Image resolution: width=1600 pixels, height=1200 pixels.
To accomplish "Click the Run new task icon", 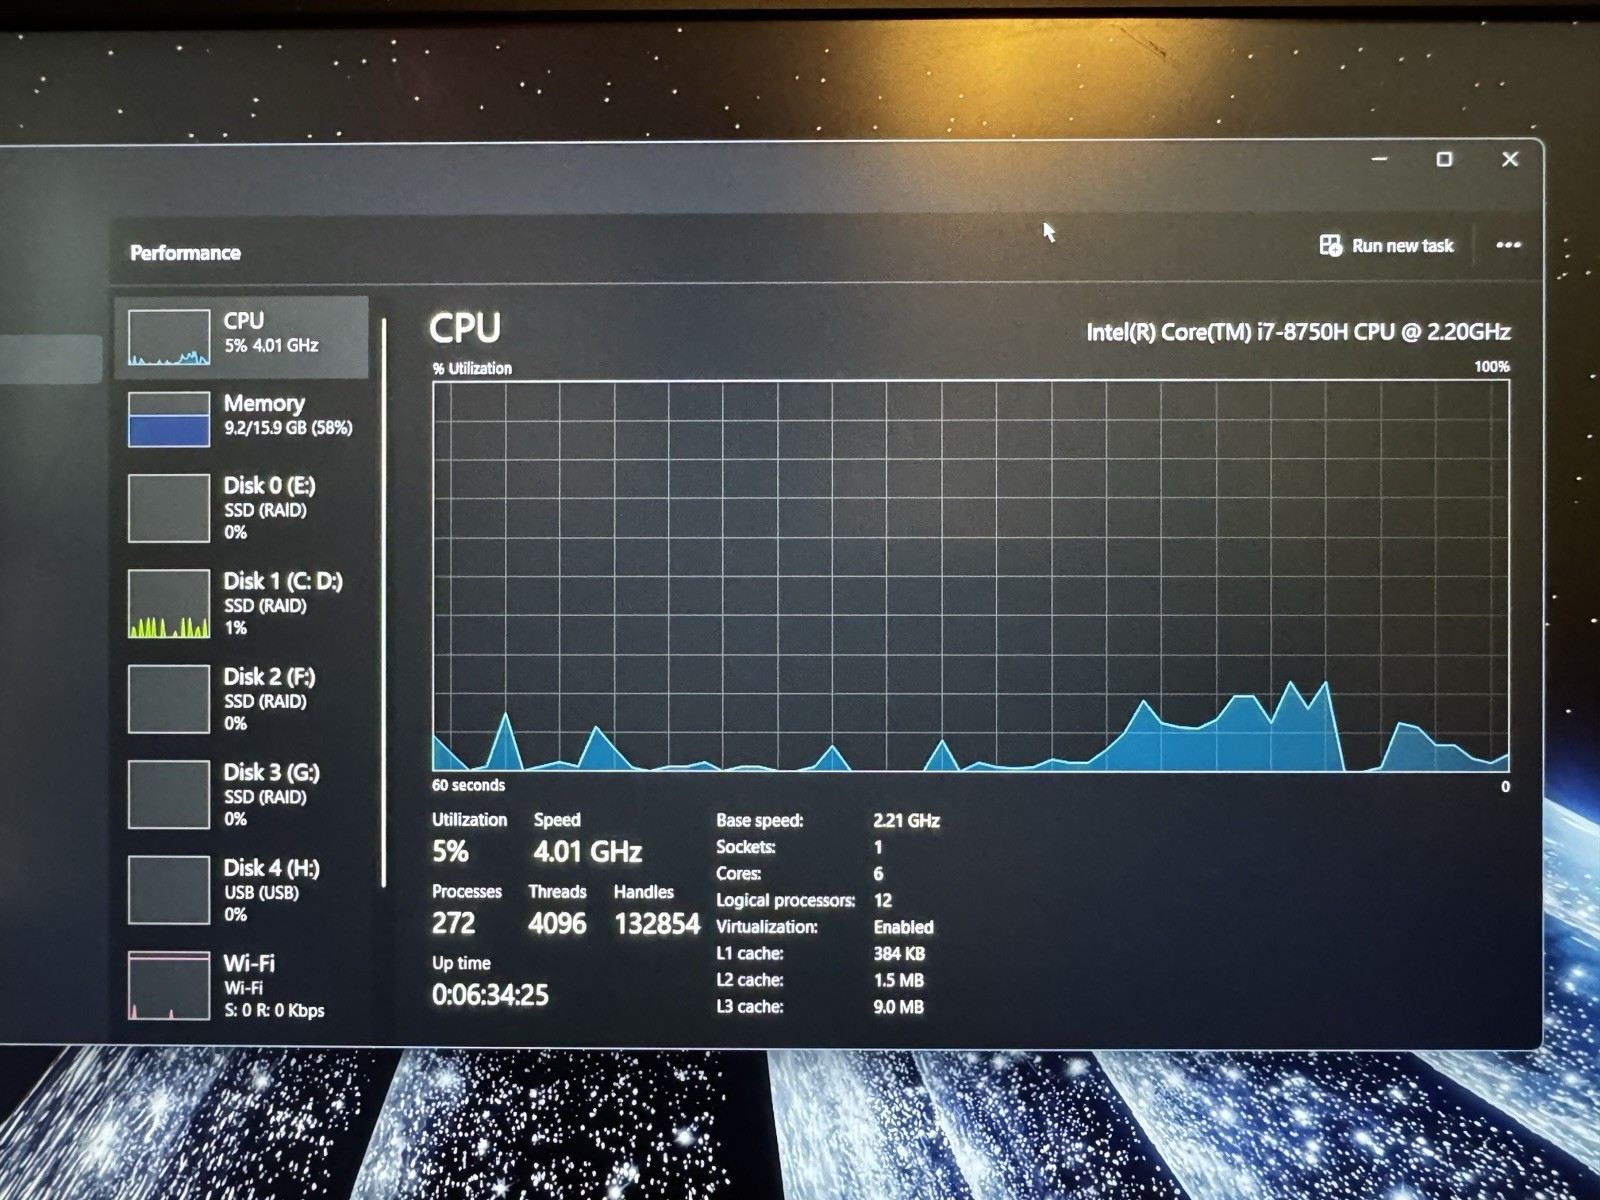I will click(x=1330, y=246).
